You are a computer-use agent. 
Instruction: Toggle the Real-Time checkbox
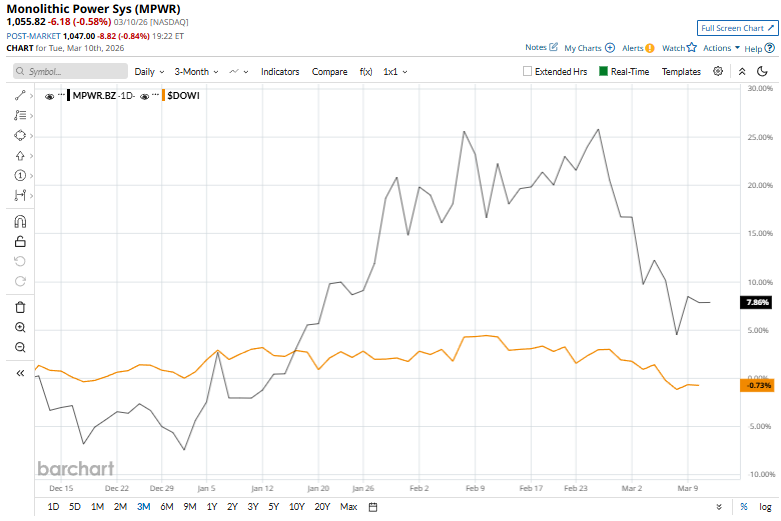(604, 72)
